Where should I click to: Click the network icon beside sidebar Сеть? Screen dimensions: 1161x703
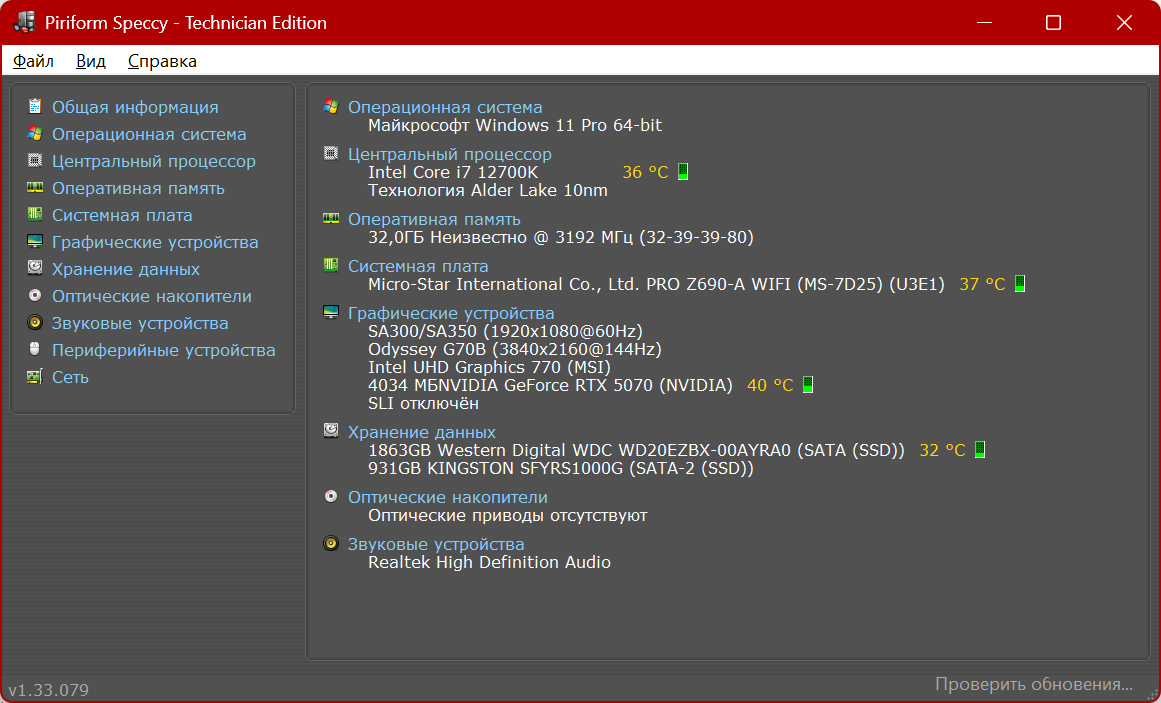pyautogui.click(x=35, y=376)
